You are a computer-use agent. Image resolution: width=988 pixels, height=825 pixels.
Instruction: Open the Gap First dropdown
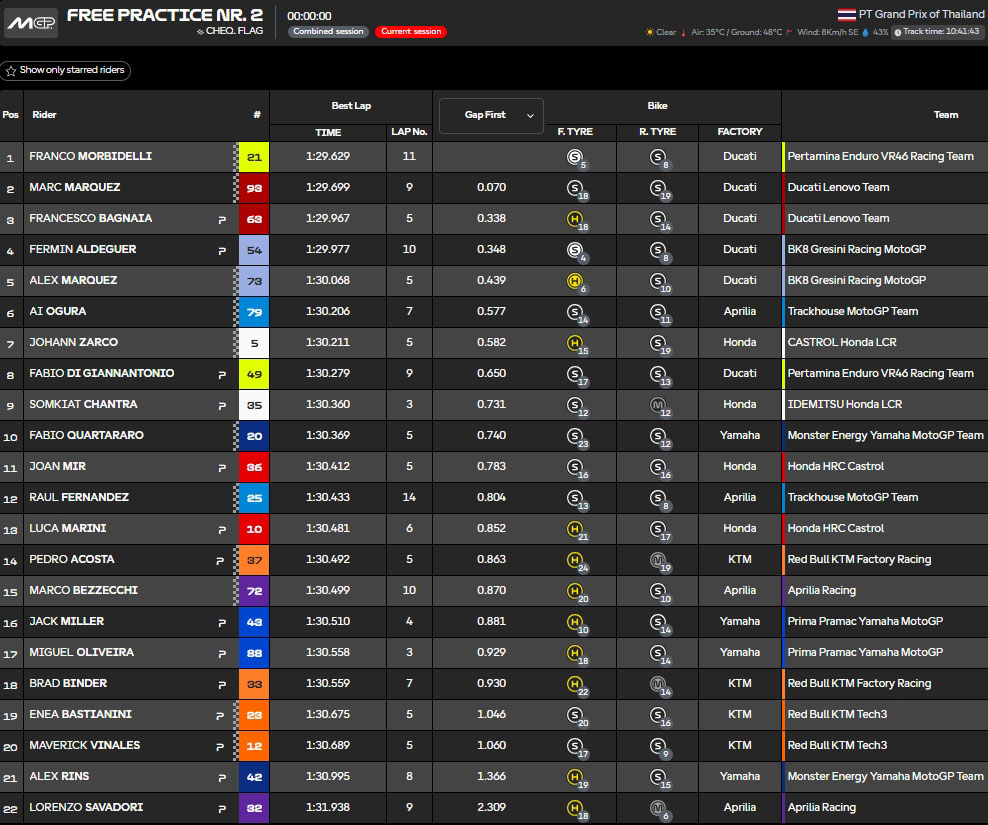pyautogui.click(x=491, y=115)
